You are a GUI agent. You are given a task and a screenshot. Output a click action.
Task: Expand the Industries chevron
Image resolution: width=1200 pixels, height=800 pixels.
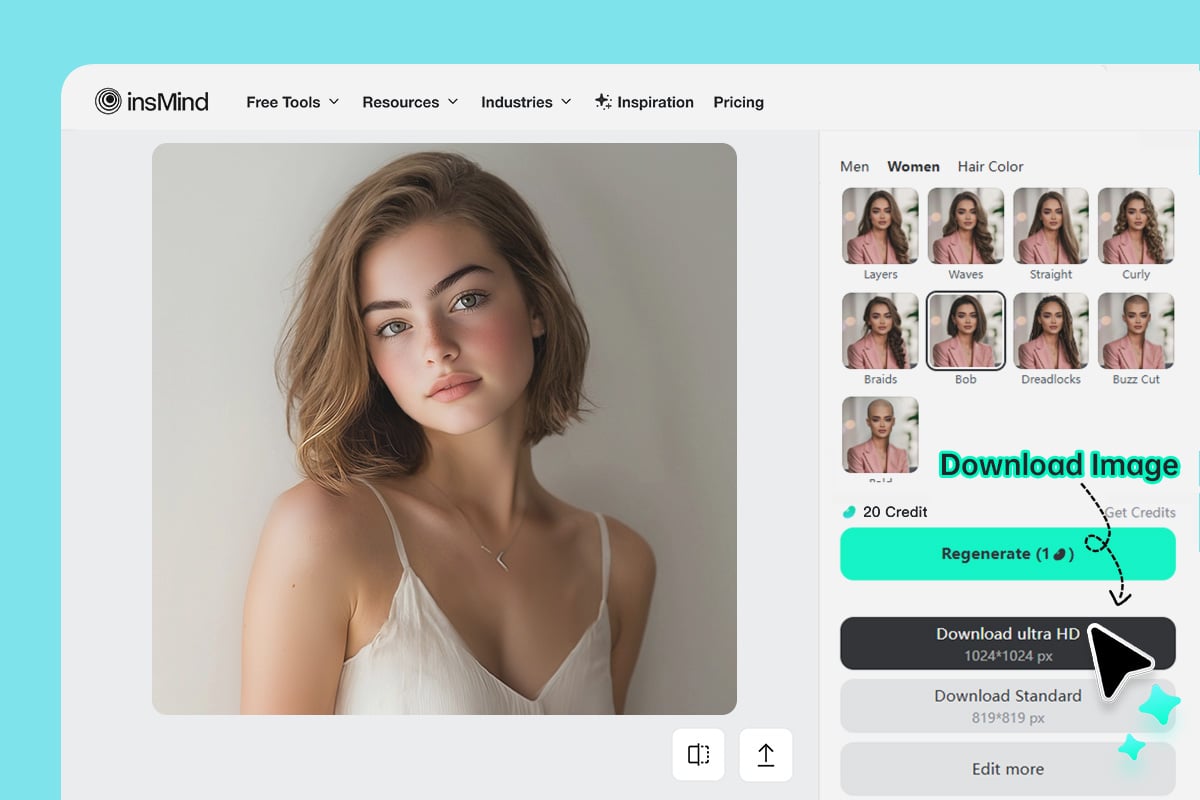(x=566, y=102)
